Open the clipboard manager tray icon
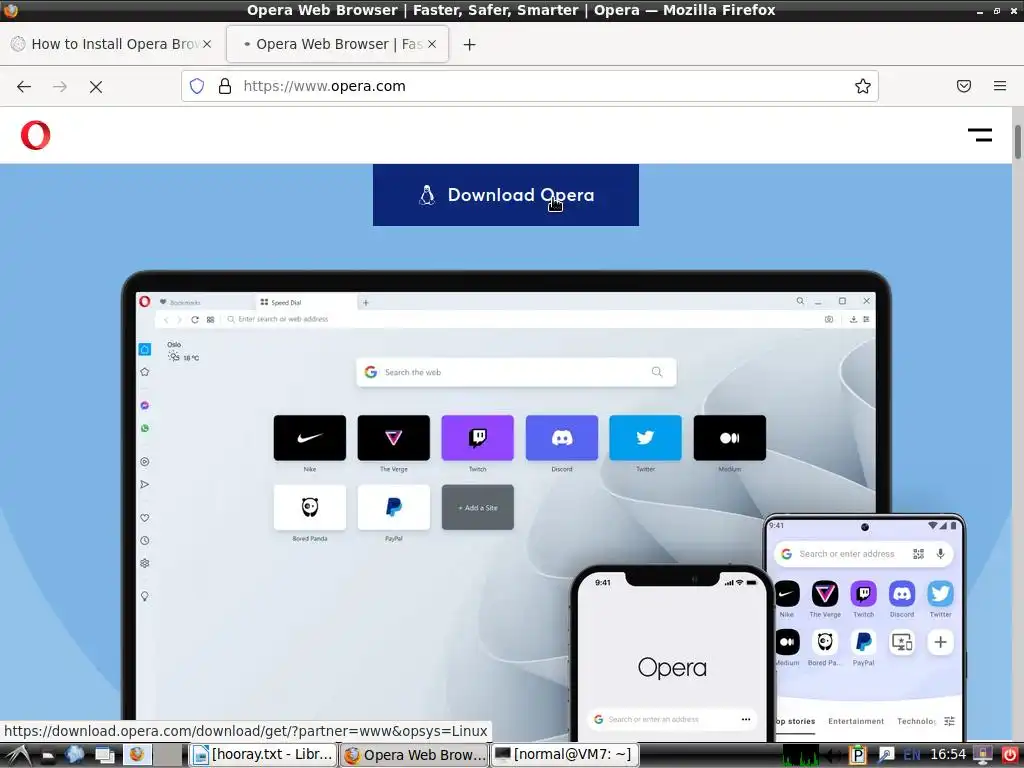Viewport: 1024px width, 768px height. [858, 756]
